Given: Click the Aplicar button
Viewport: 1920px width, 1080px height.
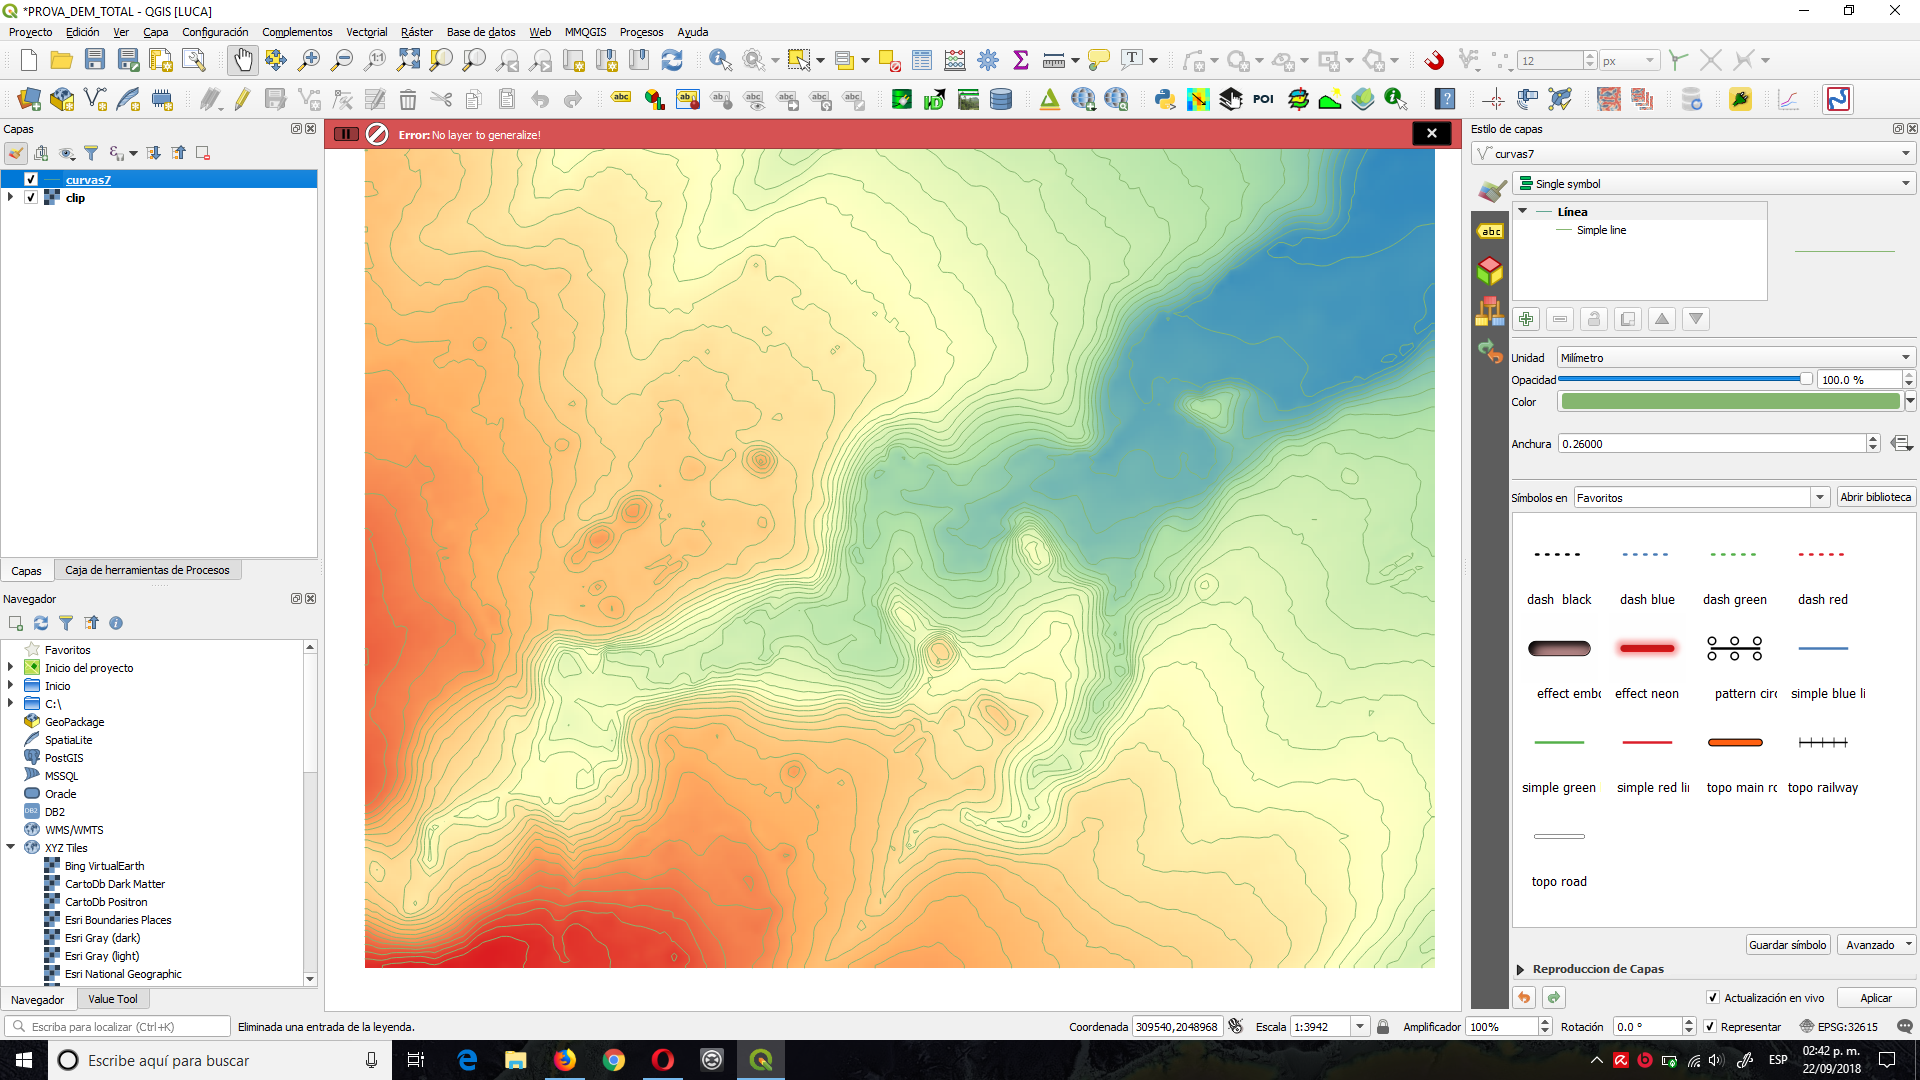Looking at the screenshot, I should [x=1875, y=998].
